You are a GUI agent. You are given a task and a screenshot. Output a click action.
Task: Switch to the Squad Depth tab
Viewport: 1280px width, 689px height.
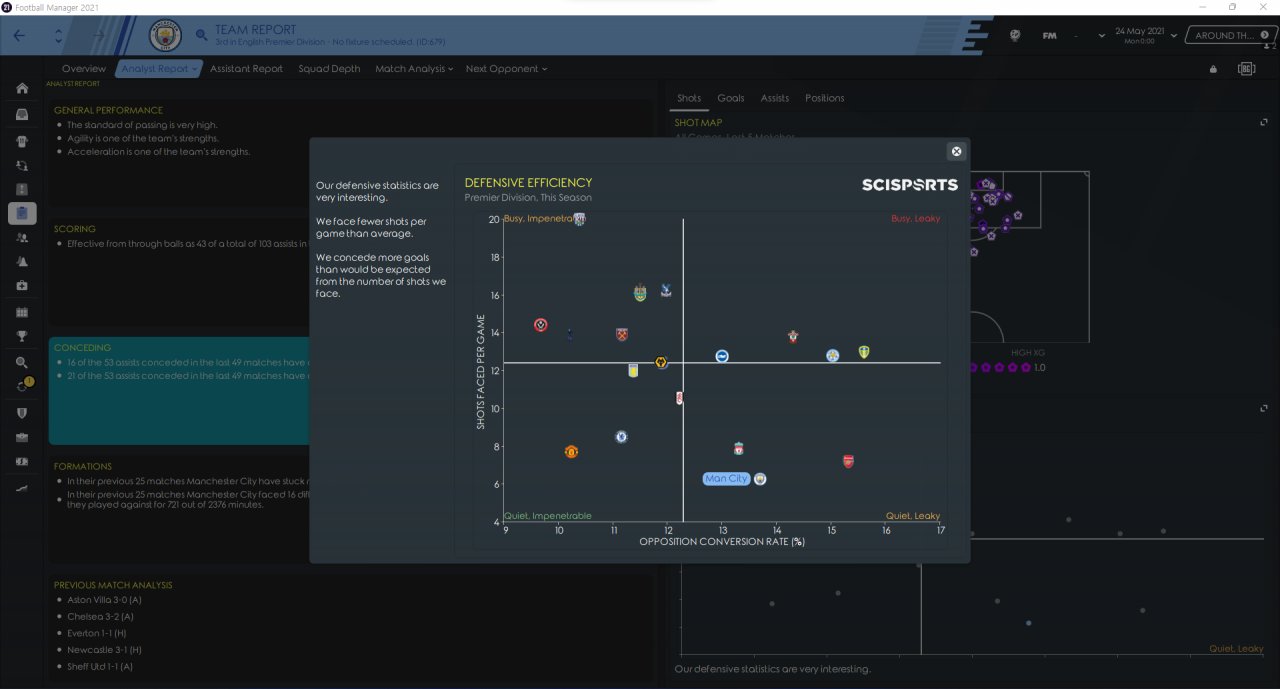329,69
